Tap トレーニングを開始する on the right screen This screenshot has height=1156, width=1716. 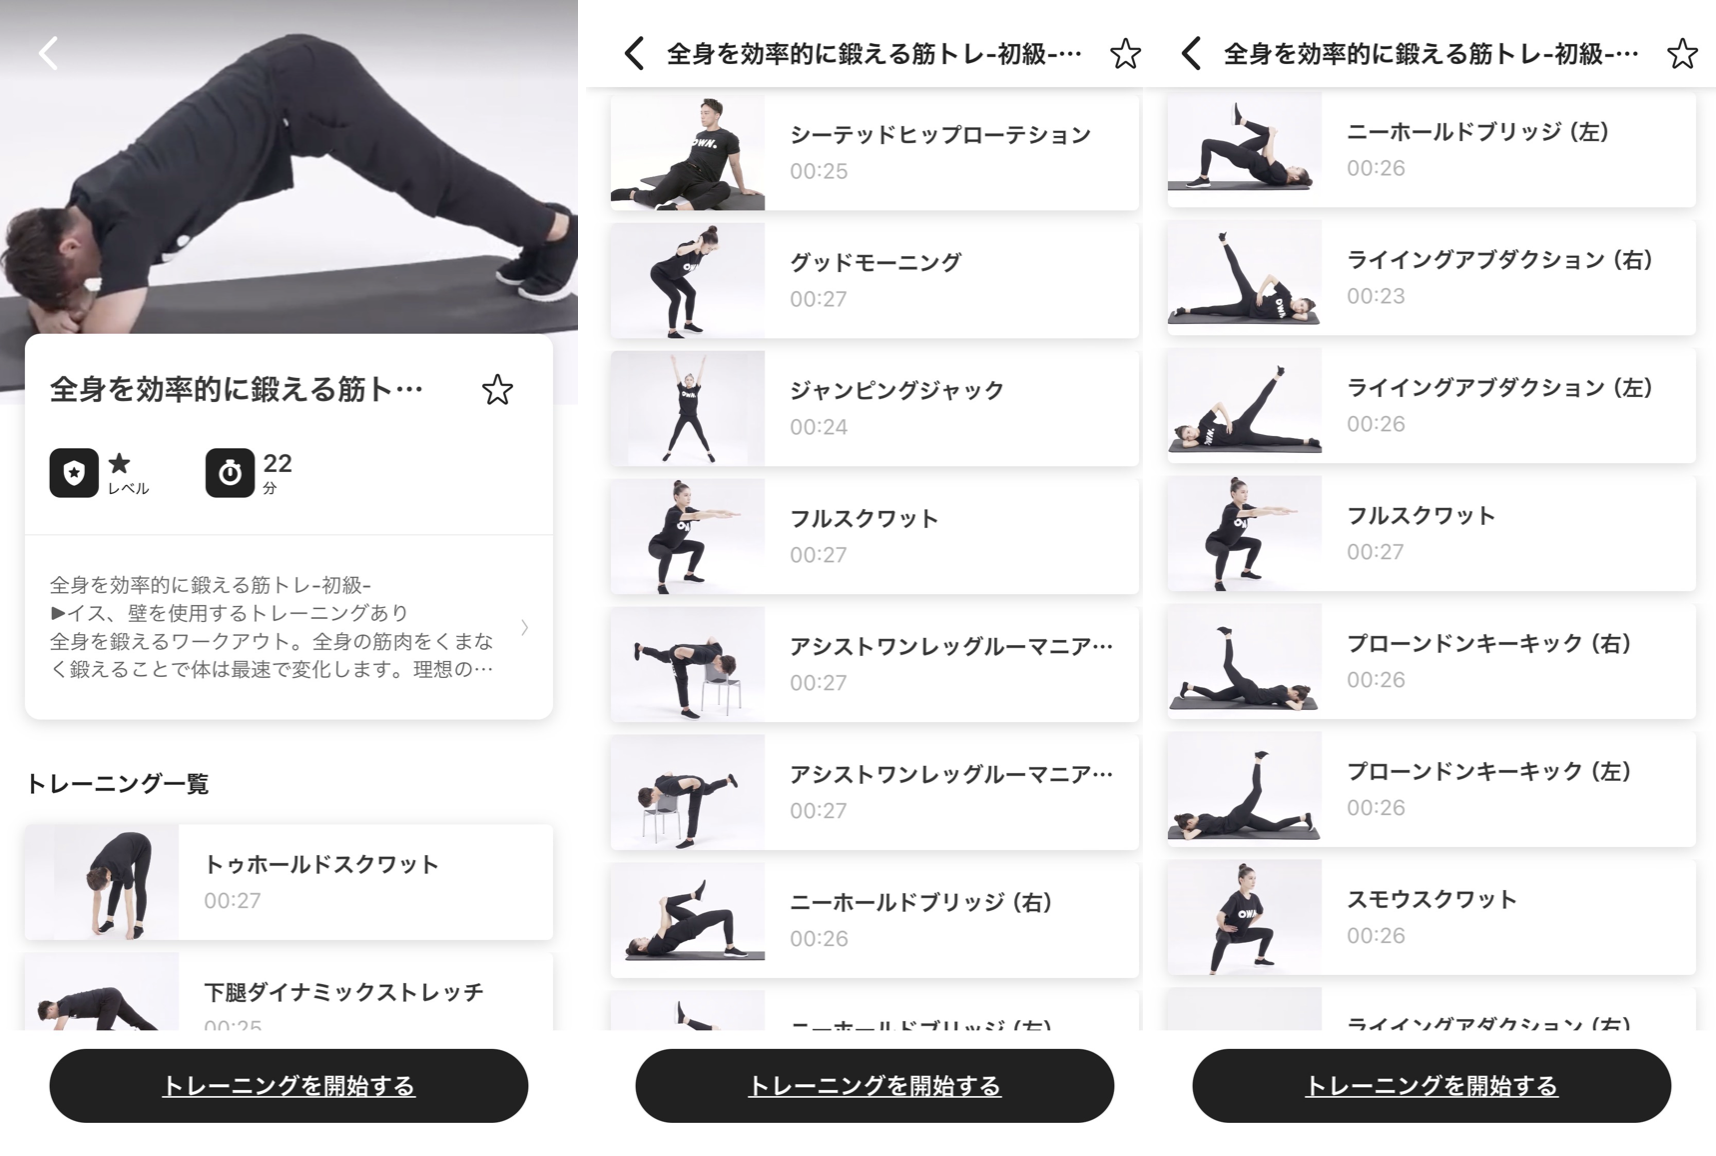click(x=1432, y=1086)
